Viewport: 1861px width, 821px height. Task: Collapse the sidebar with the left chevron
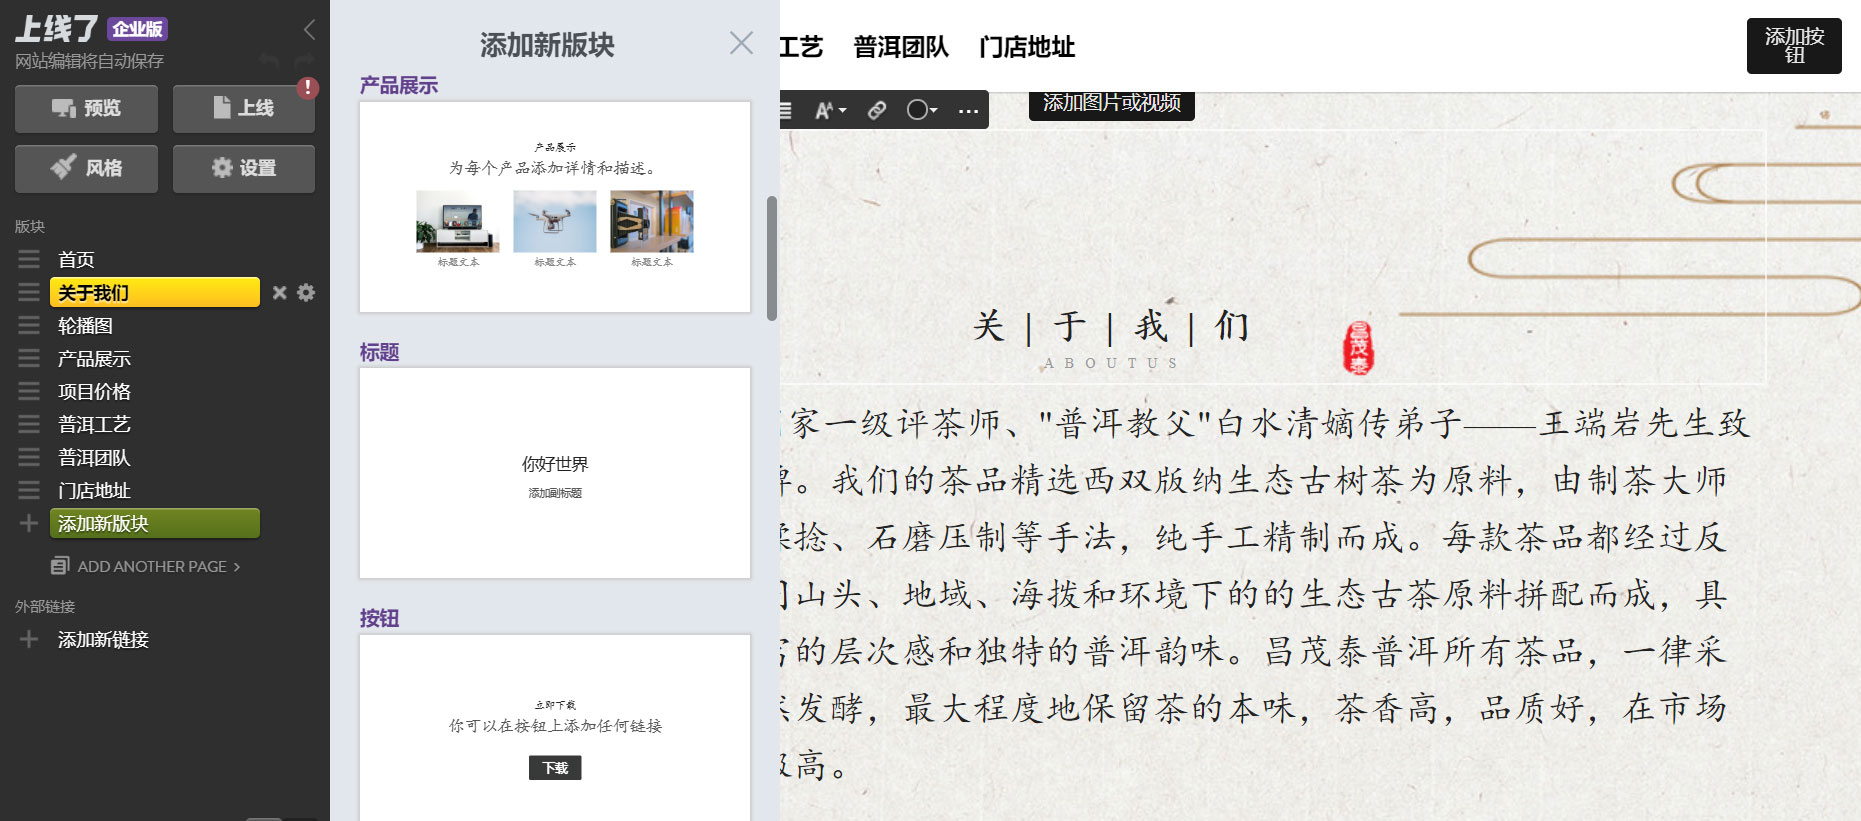pyautogui.click(x=309, y=30)
